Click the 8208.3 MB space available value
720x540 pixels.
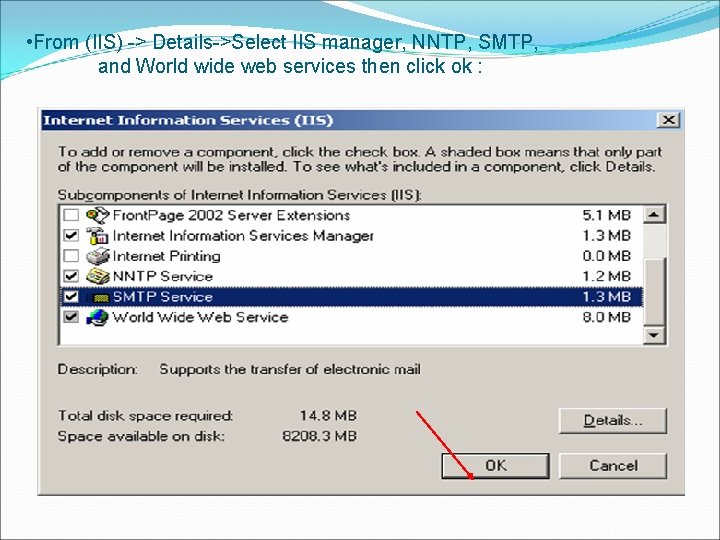[x=319, y=436]
